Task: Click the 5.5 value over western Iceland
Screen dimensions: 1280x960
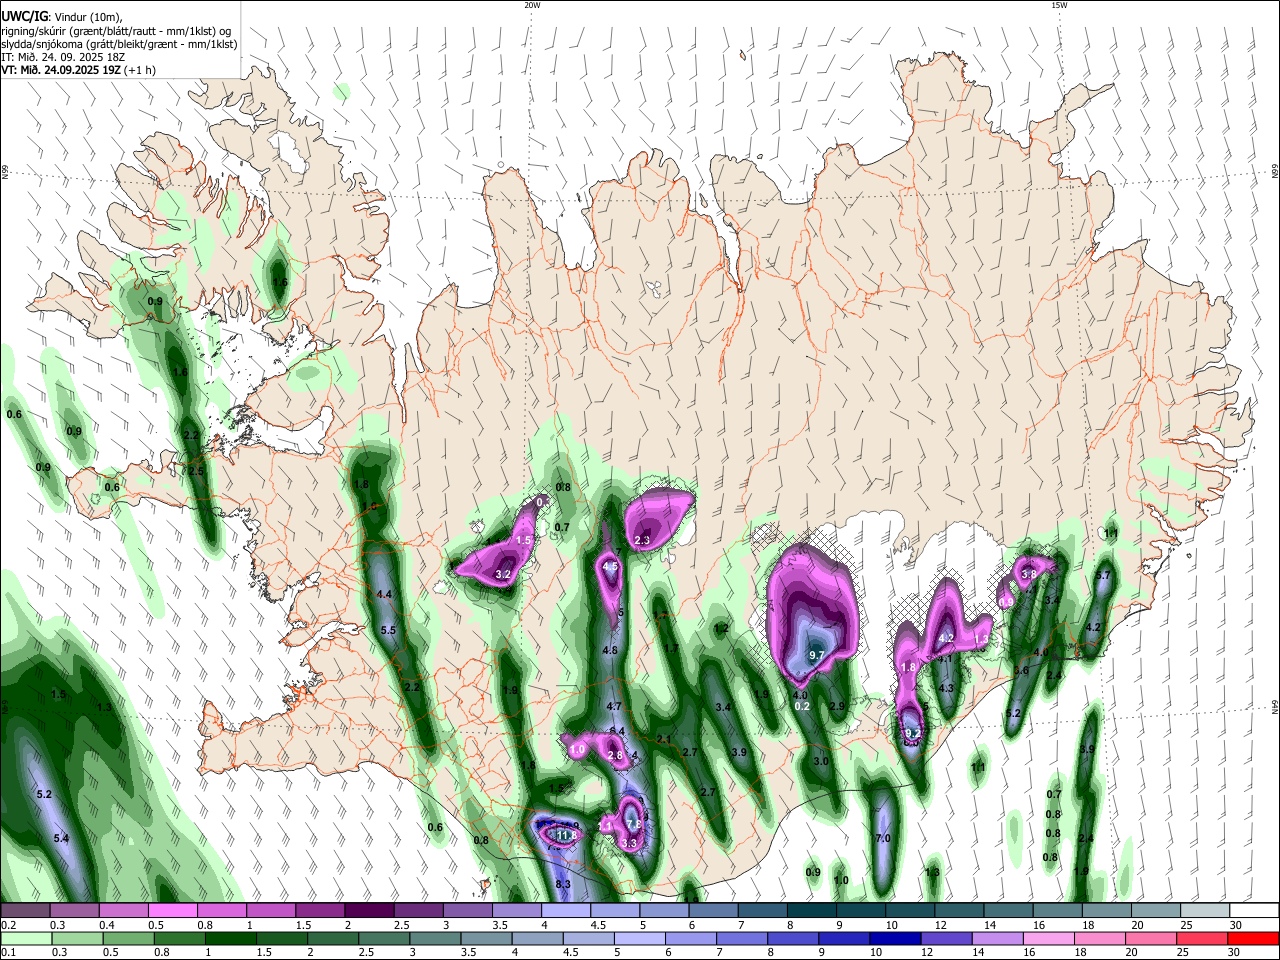Action: coord(389,630)
